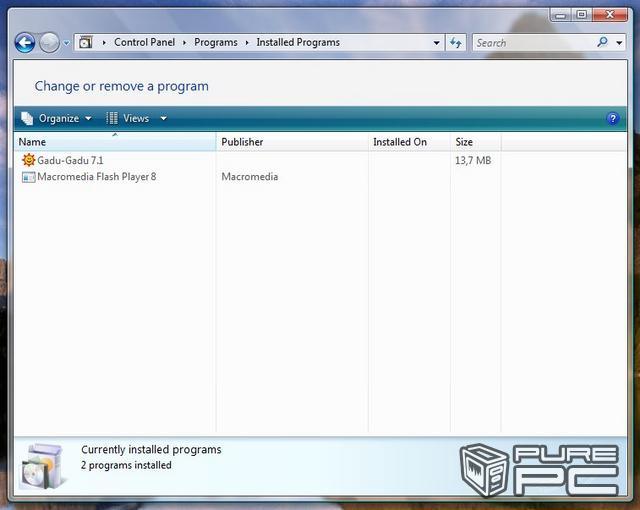Click the greyed-out Forward arrow button
The width and height of the screenshot is (640, 510).
[49, 42]
